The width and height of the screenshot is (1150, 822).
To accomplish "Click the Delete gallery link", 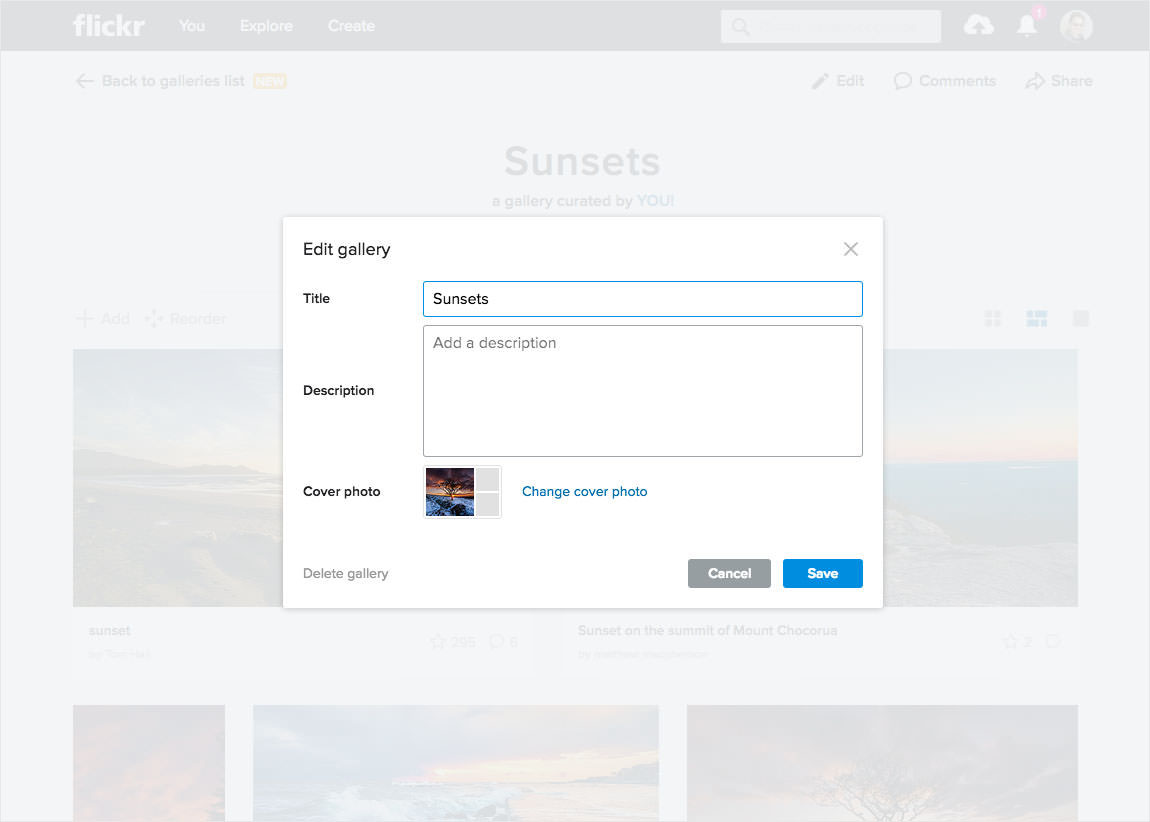I will coord(345,573).
